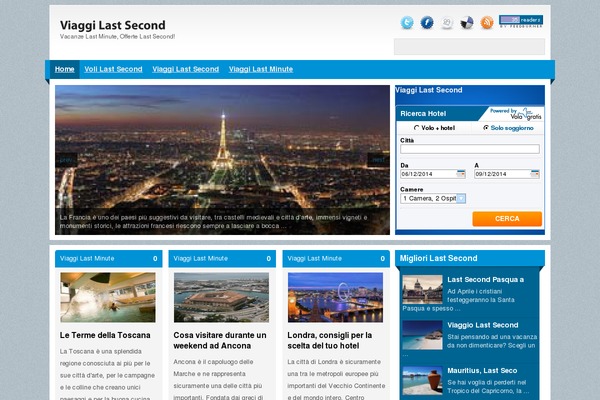This screenshot has width=600, height=400.
Task: Click the Pasqua sidebar thumbnail image
Action: click(x=422, y=289)
